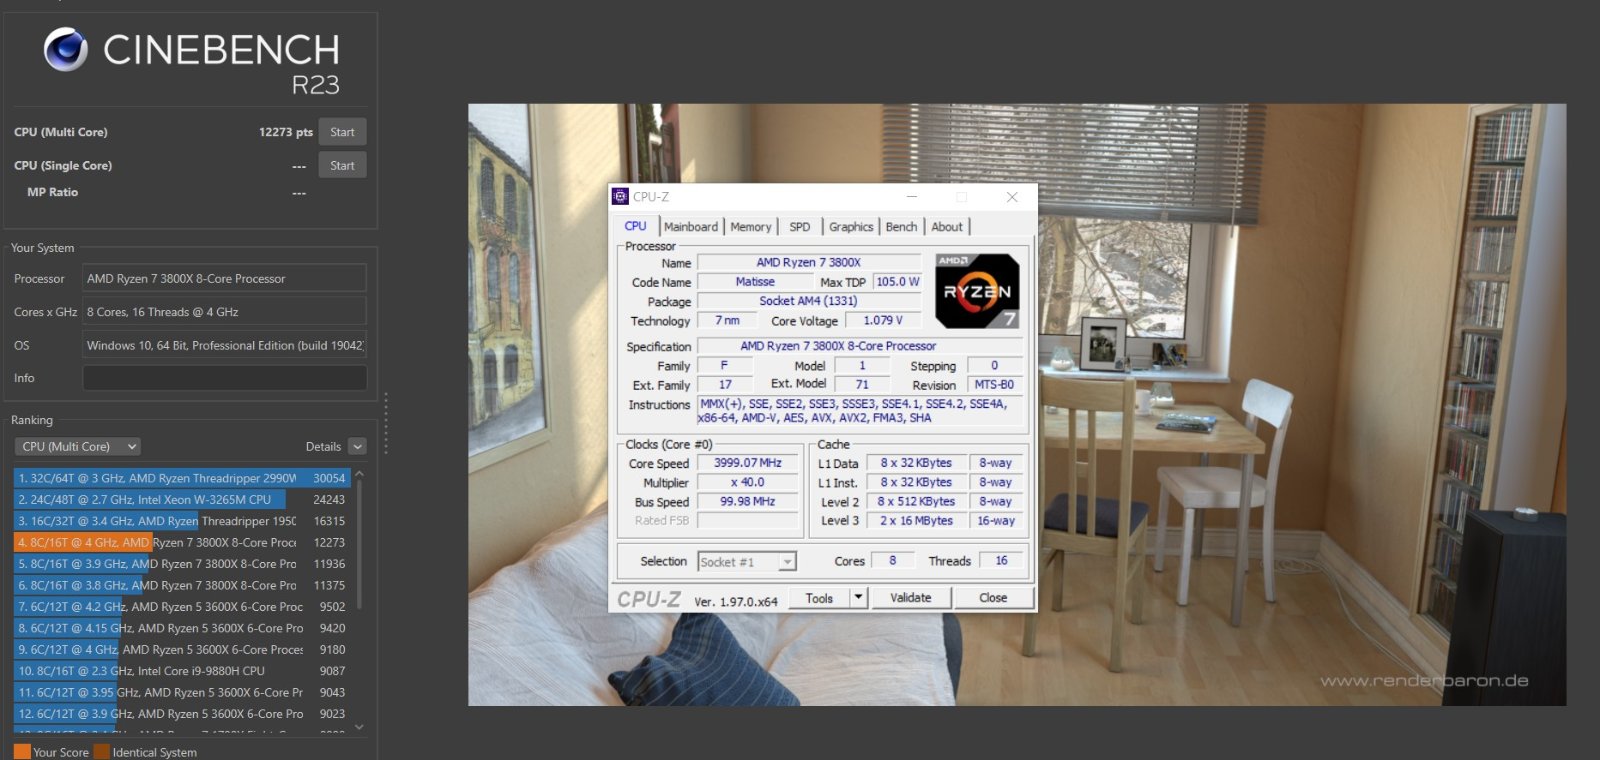This screenshot has width=1600, height=760.
Task: Click the OS field showing Windows 10
Action: point(224,345)
